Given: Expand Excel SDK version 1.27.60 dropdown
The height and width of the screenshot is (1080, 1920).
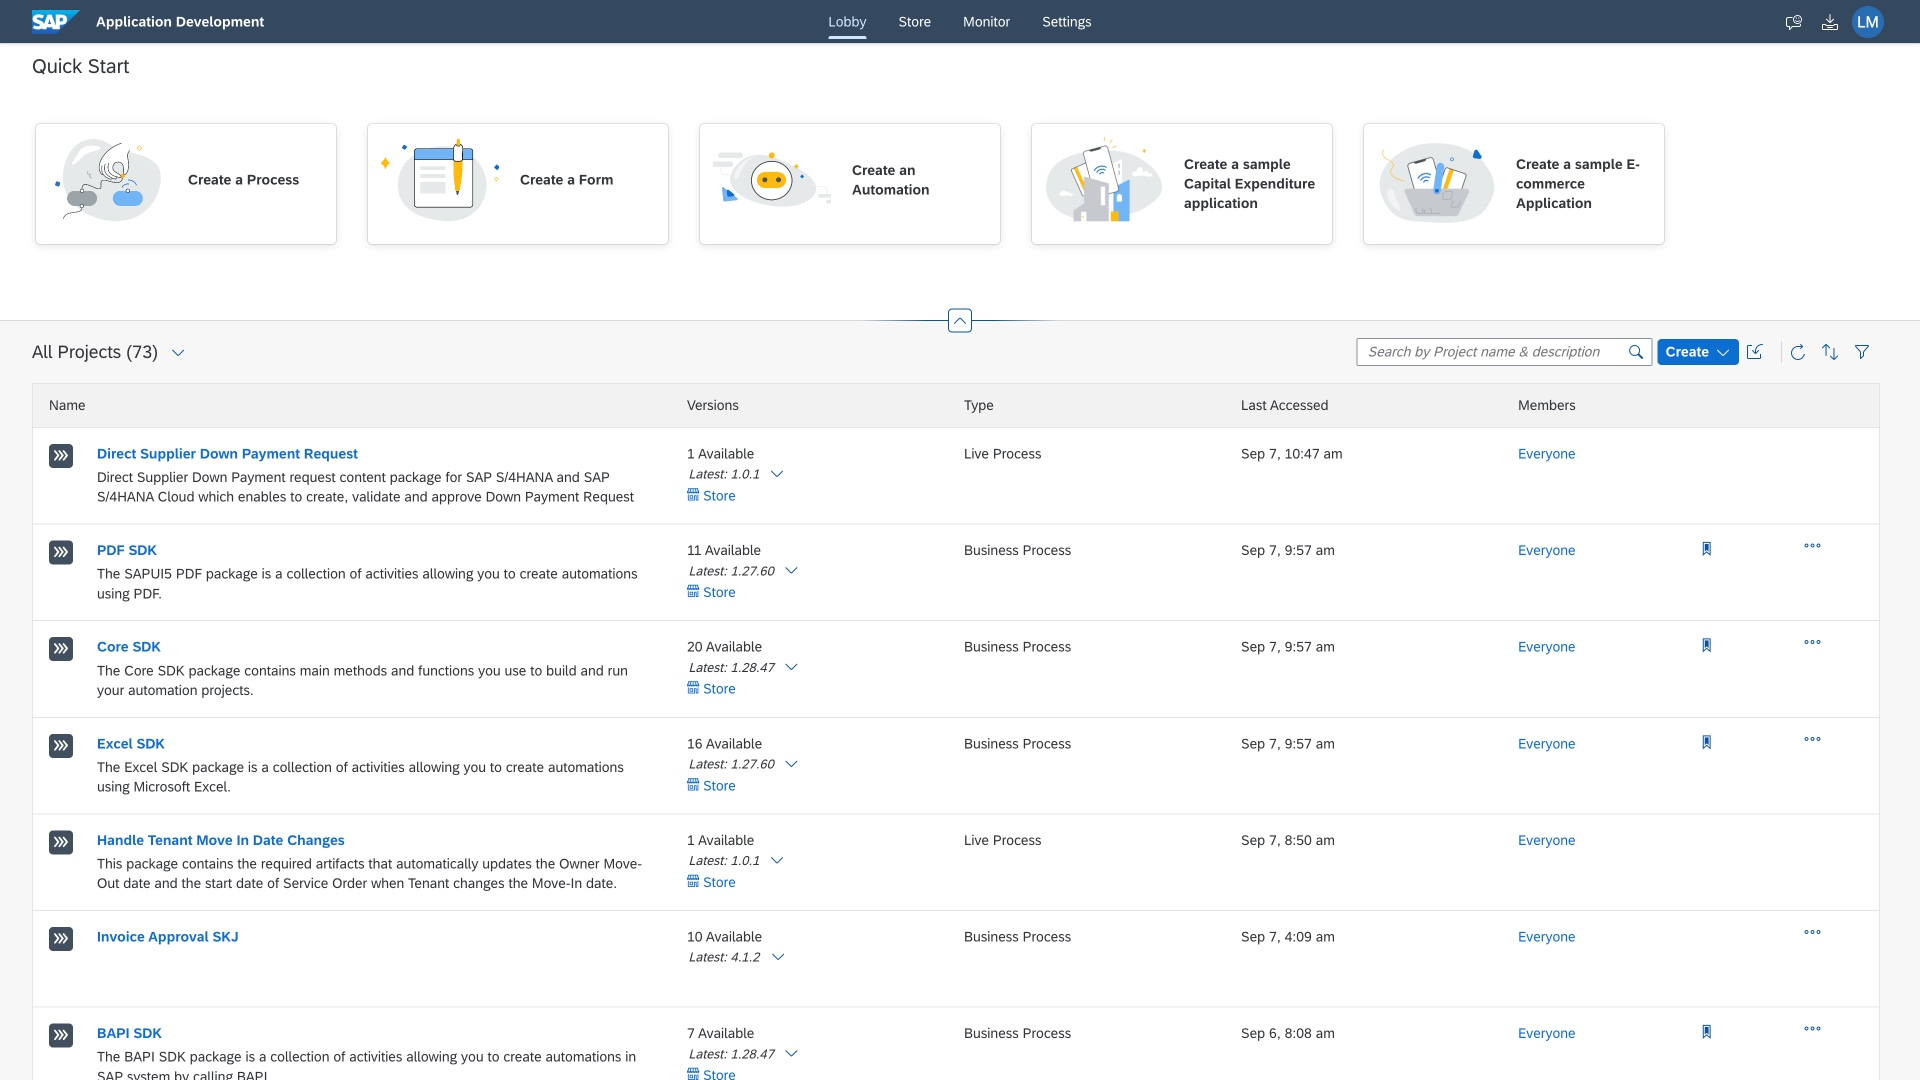Looking at the screenshot, I should 791,765.
